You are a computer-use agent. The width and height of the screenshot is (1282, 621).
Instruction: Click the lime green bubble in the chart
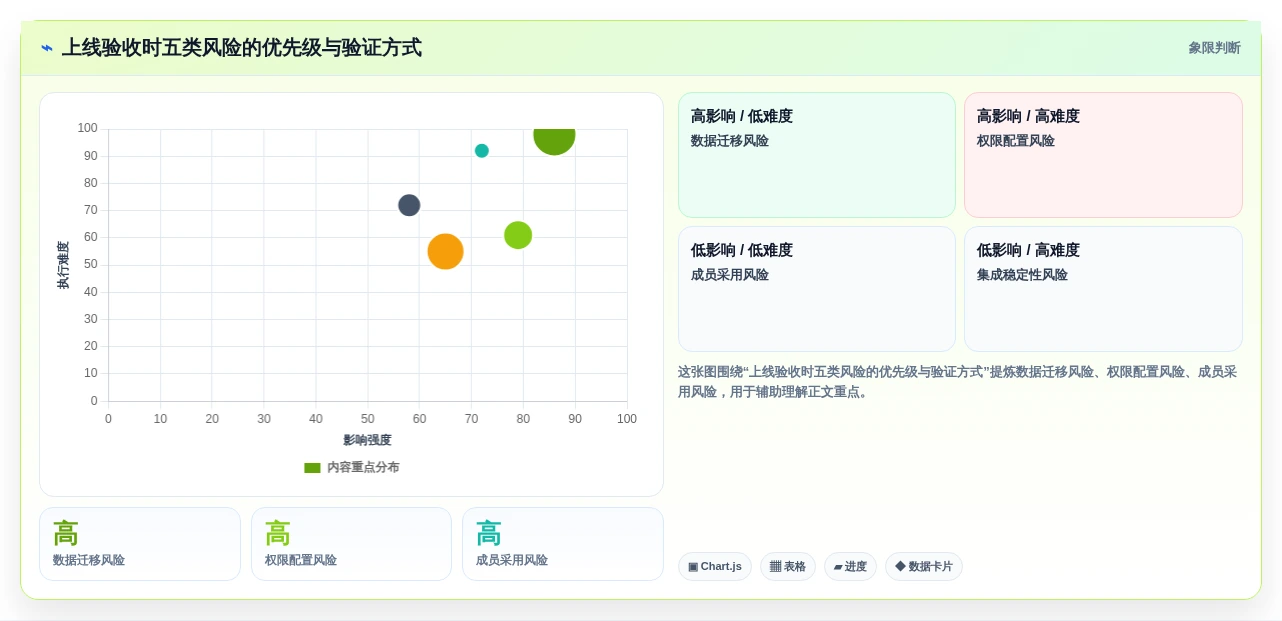[518, 235]
